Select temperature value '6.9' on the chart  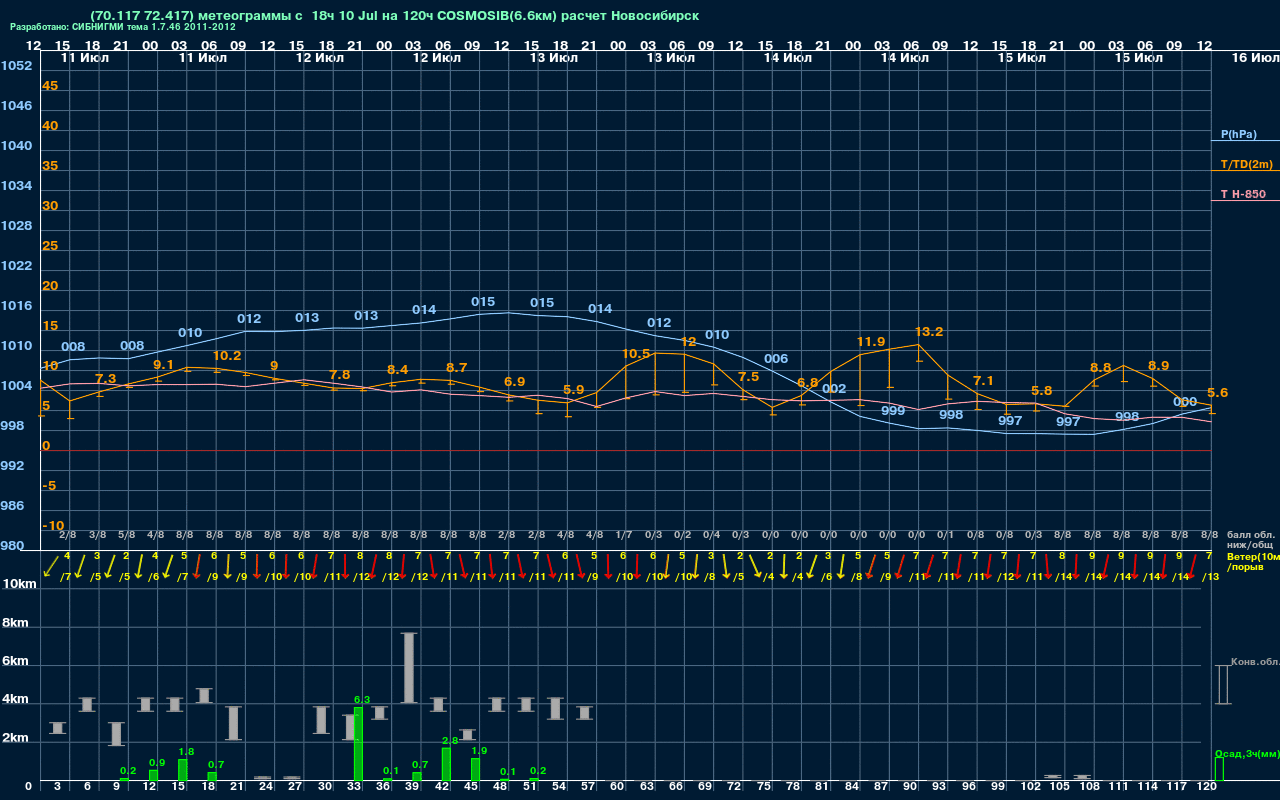[514, 382]
